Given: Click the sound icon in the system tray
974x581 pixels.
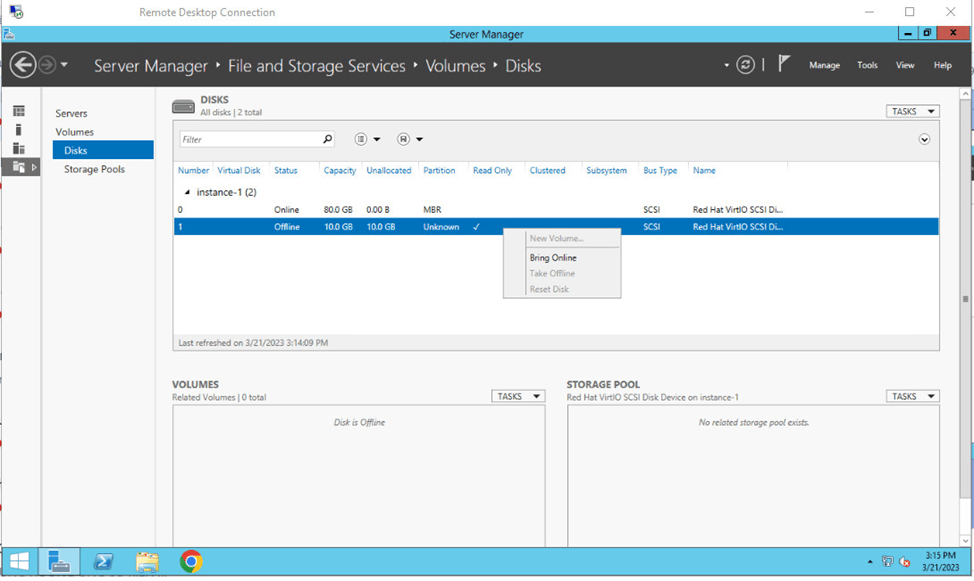Looking at the screenshot, I should coord(904,562).
